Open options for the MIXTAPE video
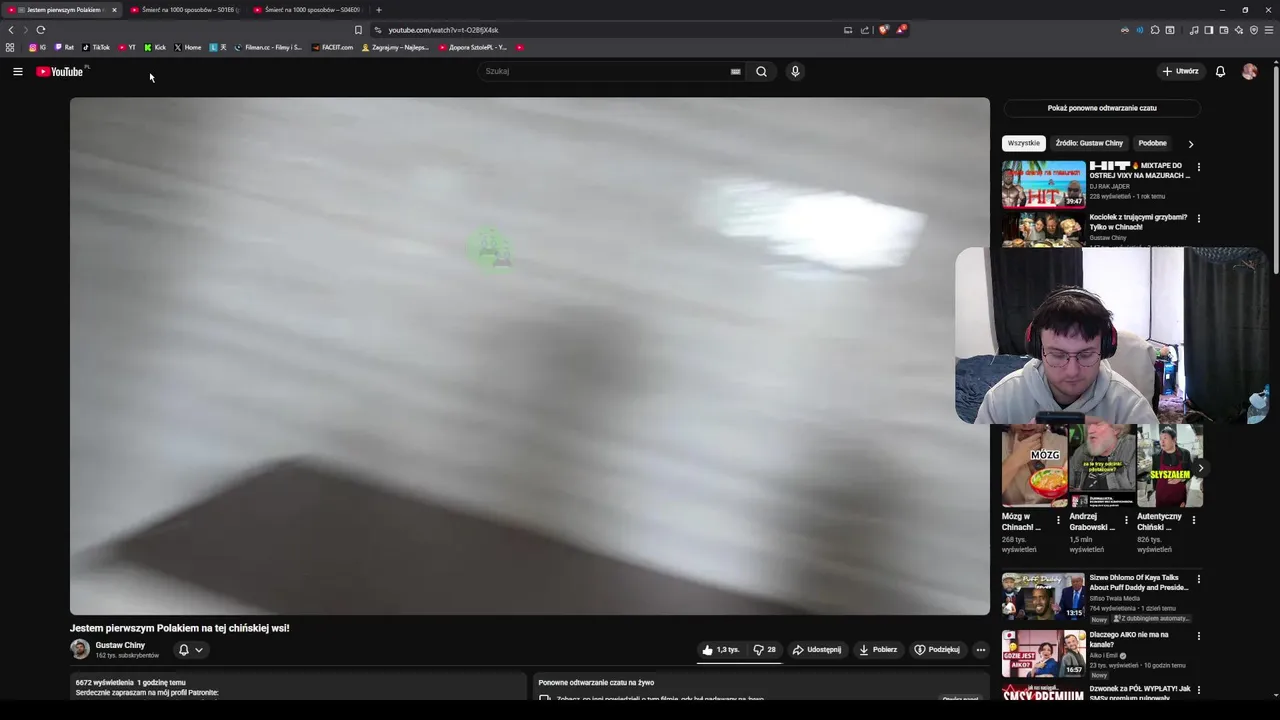The image size is (1280, 720). pos(1198,167)
